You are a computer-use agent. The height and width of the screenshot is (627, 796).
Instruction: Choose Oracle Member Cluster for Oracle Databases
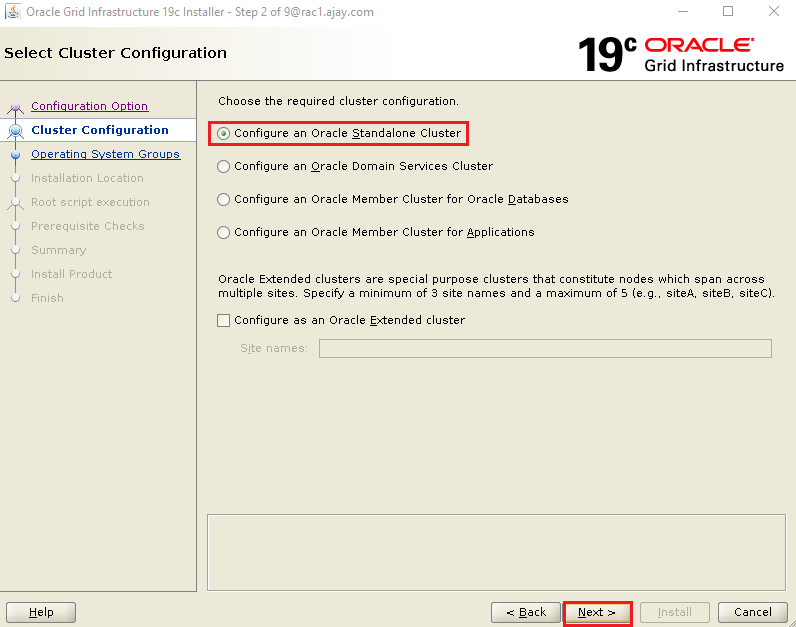(x=392, y=199)
